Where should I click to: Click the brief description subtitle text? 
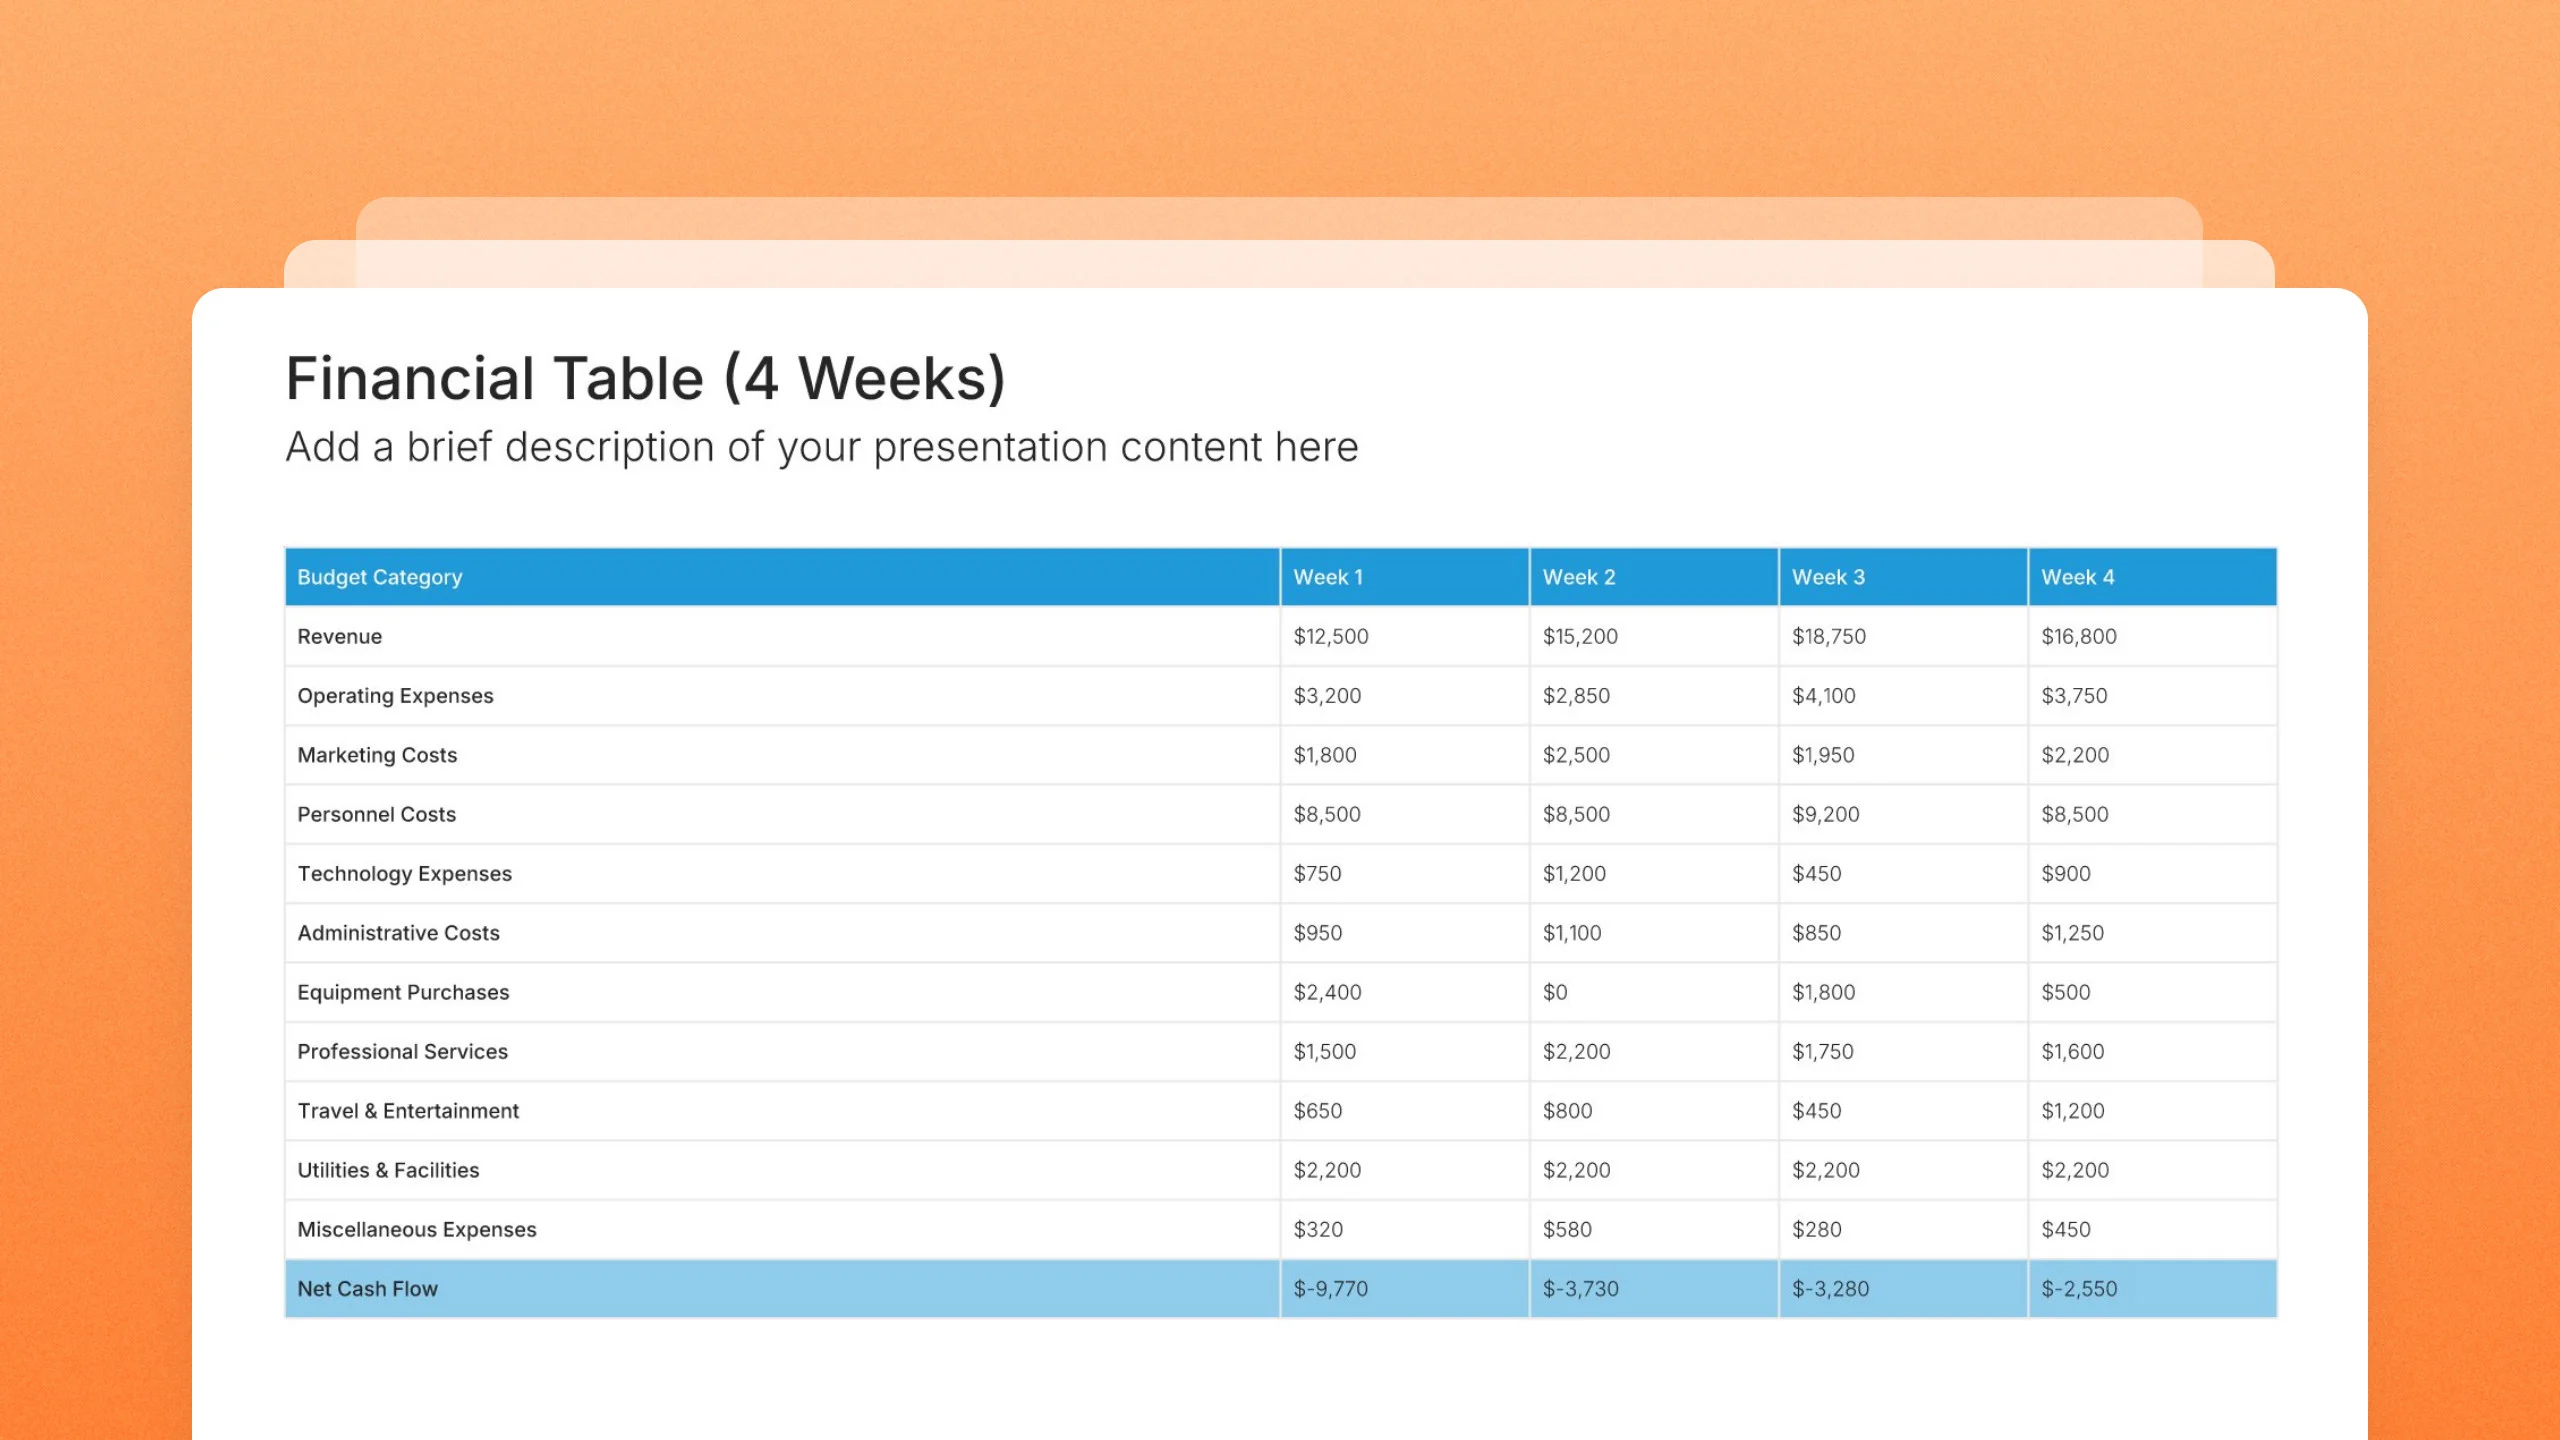[x=822, y=447]
